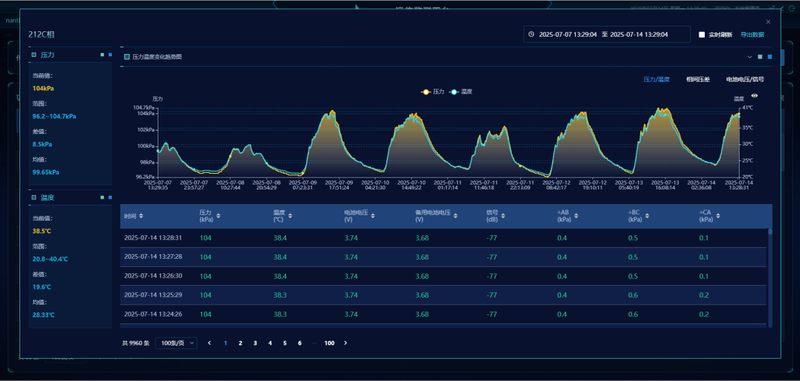
Task: Collapse the trend chart panel with chevron
Action: point(749,57)
